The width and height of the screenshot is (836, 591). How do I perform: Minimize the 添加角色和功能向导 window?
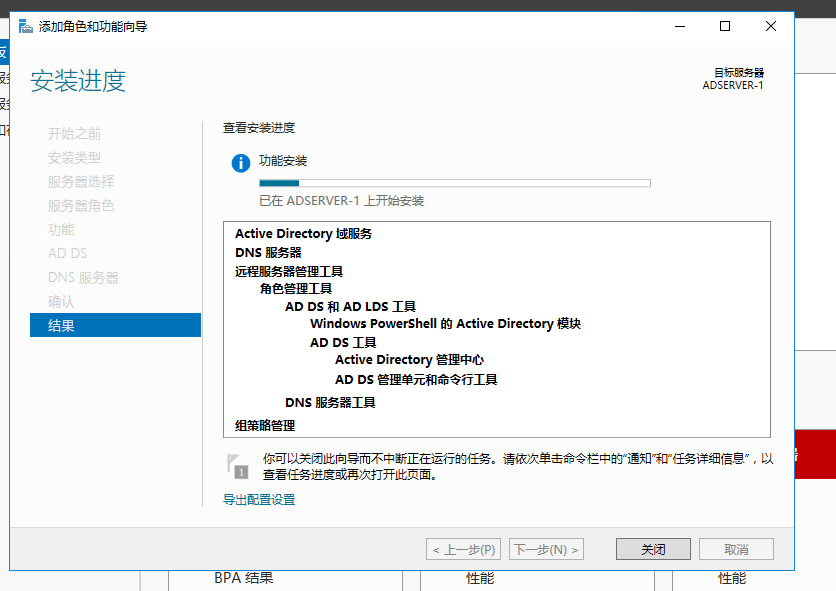tap(680, 26)
